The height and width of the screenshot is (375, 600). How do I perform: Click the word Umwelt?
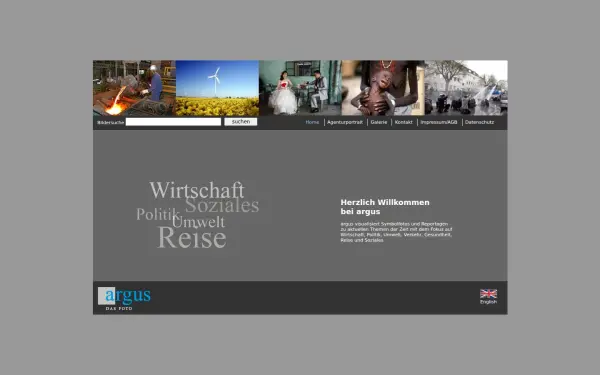tap(199, 222)
